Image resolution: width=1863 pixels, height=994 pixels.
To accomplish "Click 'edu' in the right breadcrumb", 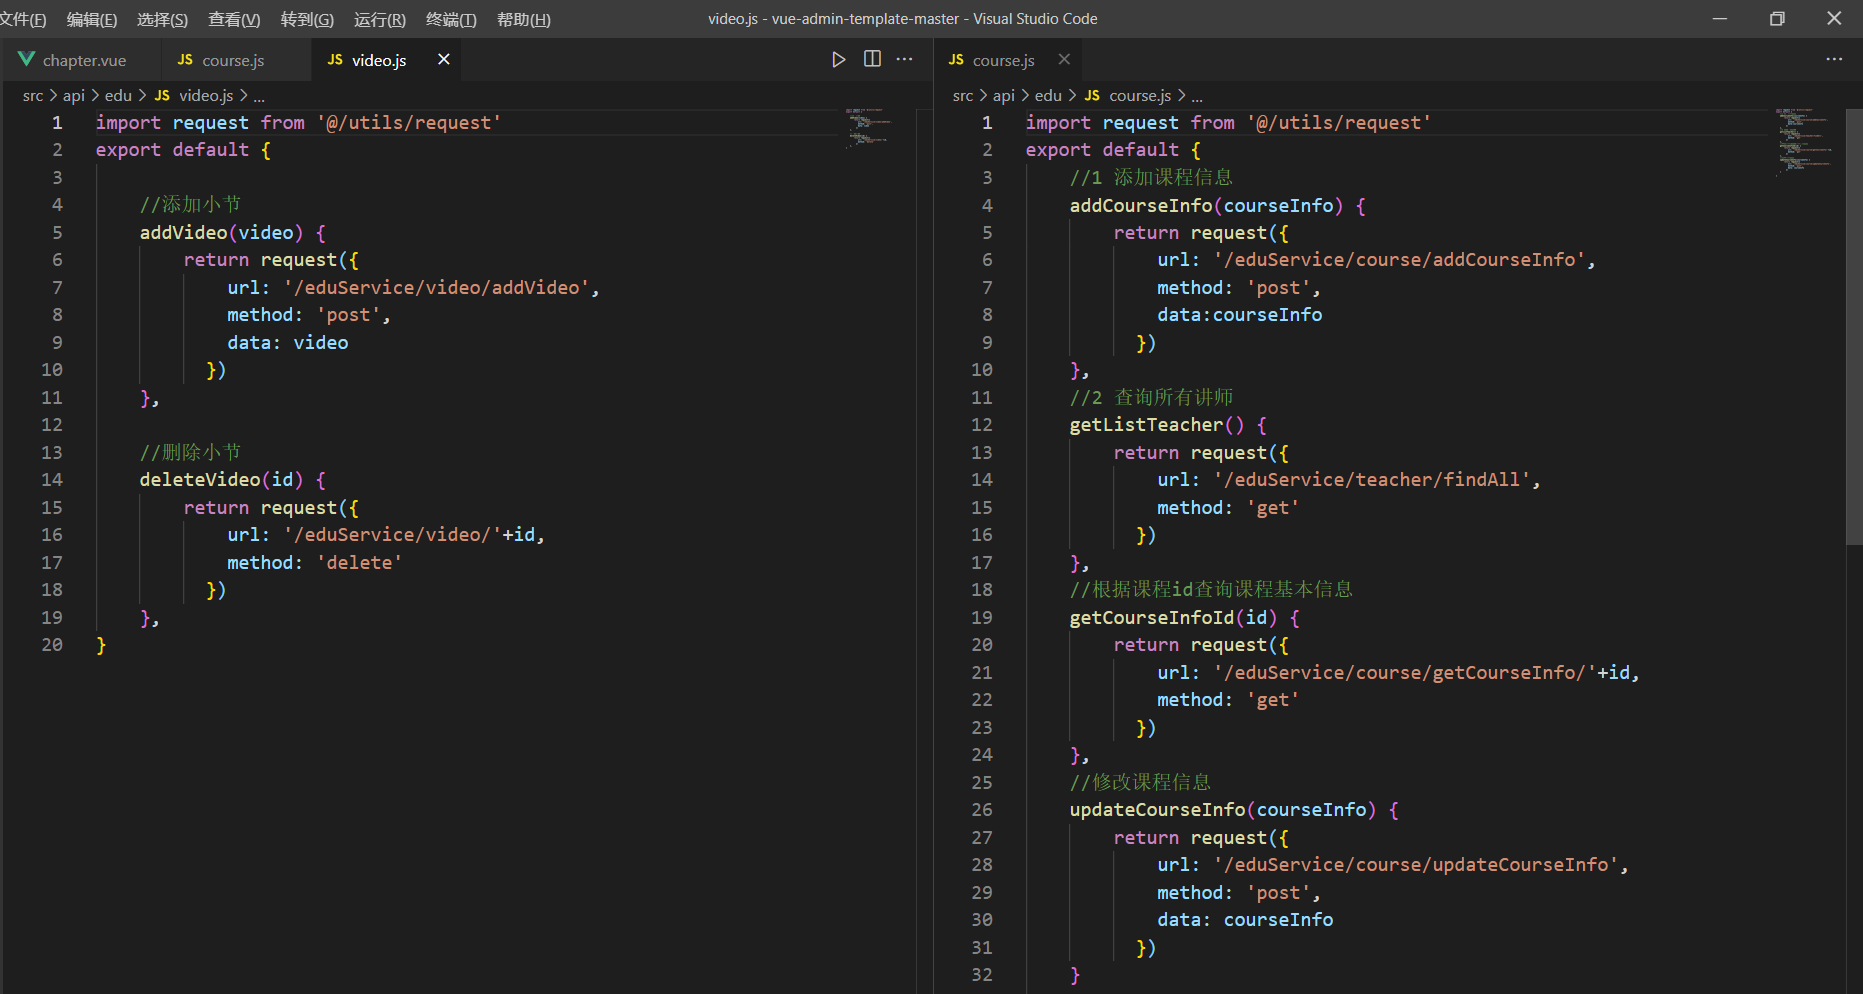I will tap(1048, 96).
